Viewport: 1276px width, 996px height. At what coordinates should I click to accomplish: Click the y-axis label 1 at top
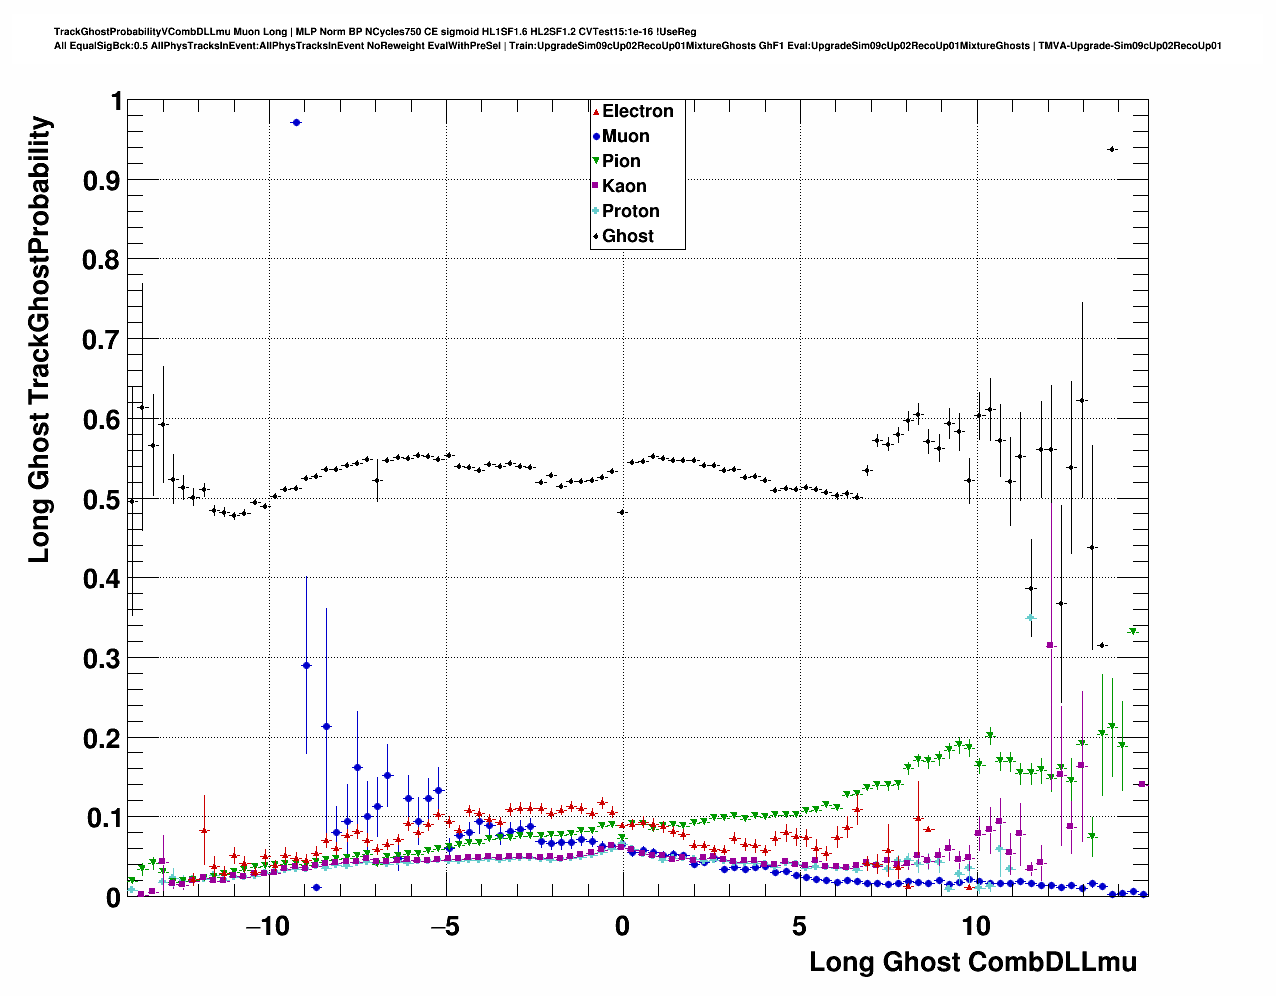(x=116, y=101)
